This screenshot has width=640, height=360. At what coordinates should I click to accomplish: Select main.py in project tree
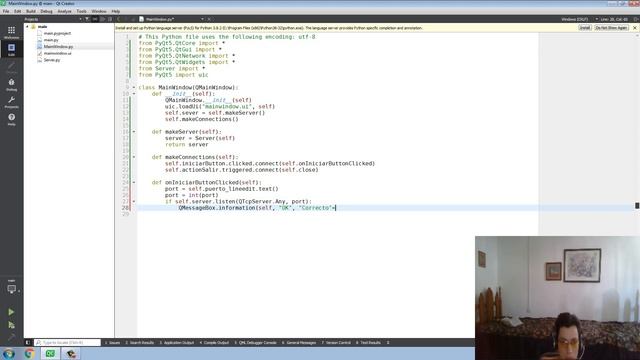pyautogui.click(x=51, y=40)
